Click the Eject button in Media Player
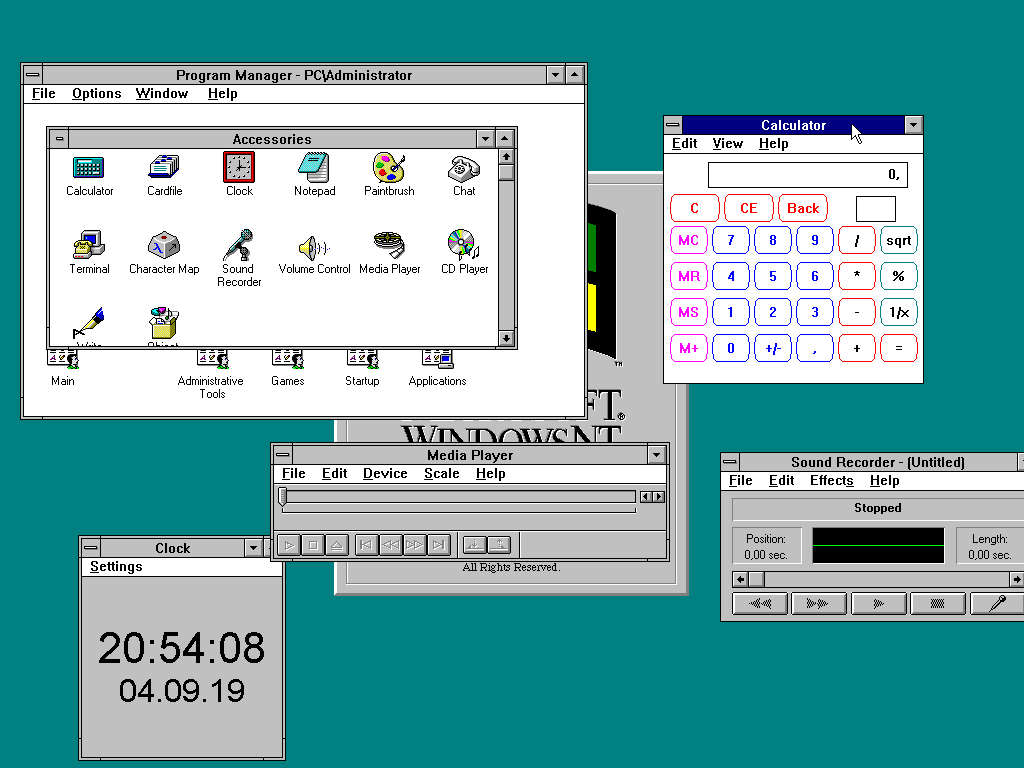 (x=336, y=545)
